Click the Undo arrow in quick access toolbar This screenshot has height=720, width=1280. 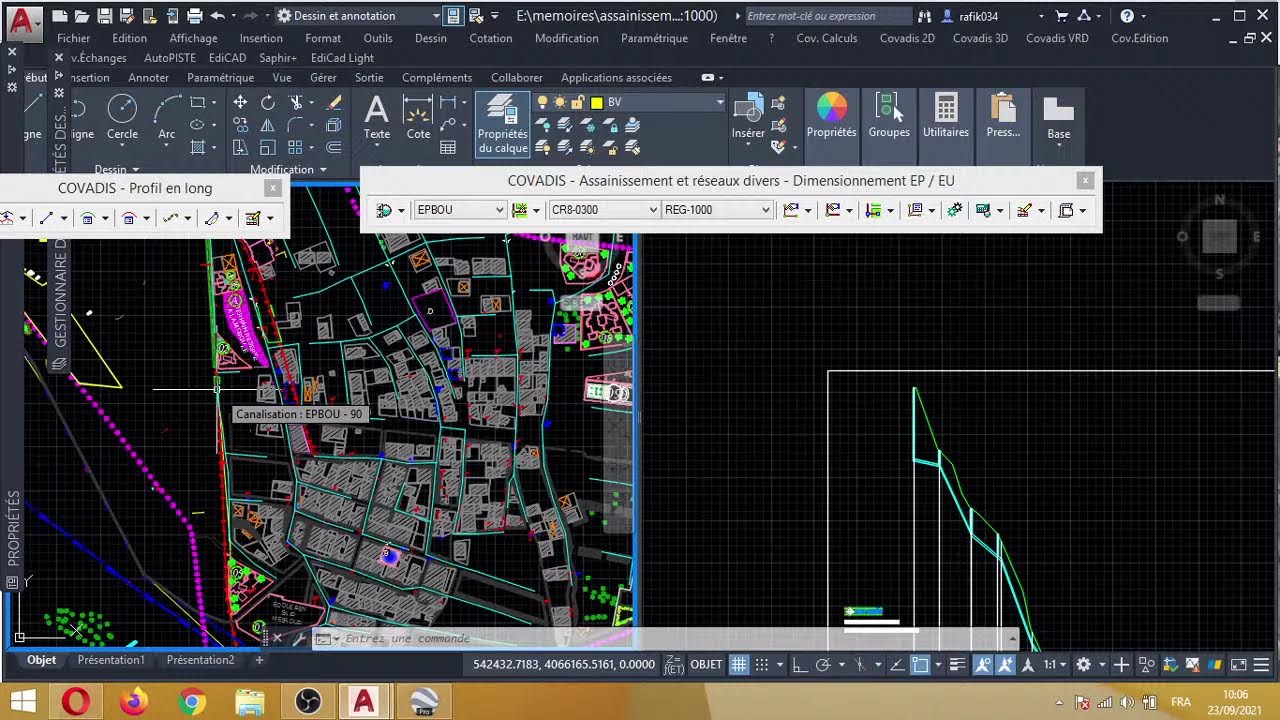[x=217, y=16]
